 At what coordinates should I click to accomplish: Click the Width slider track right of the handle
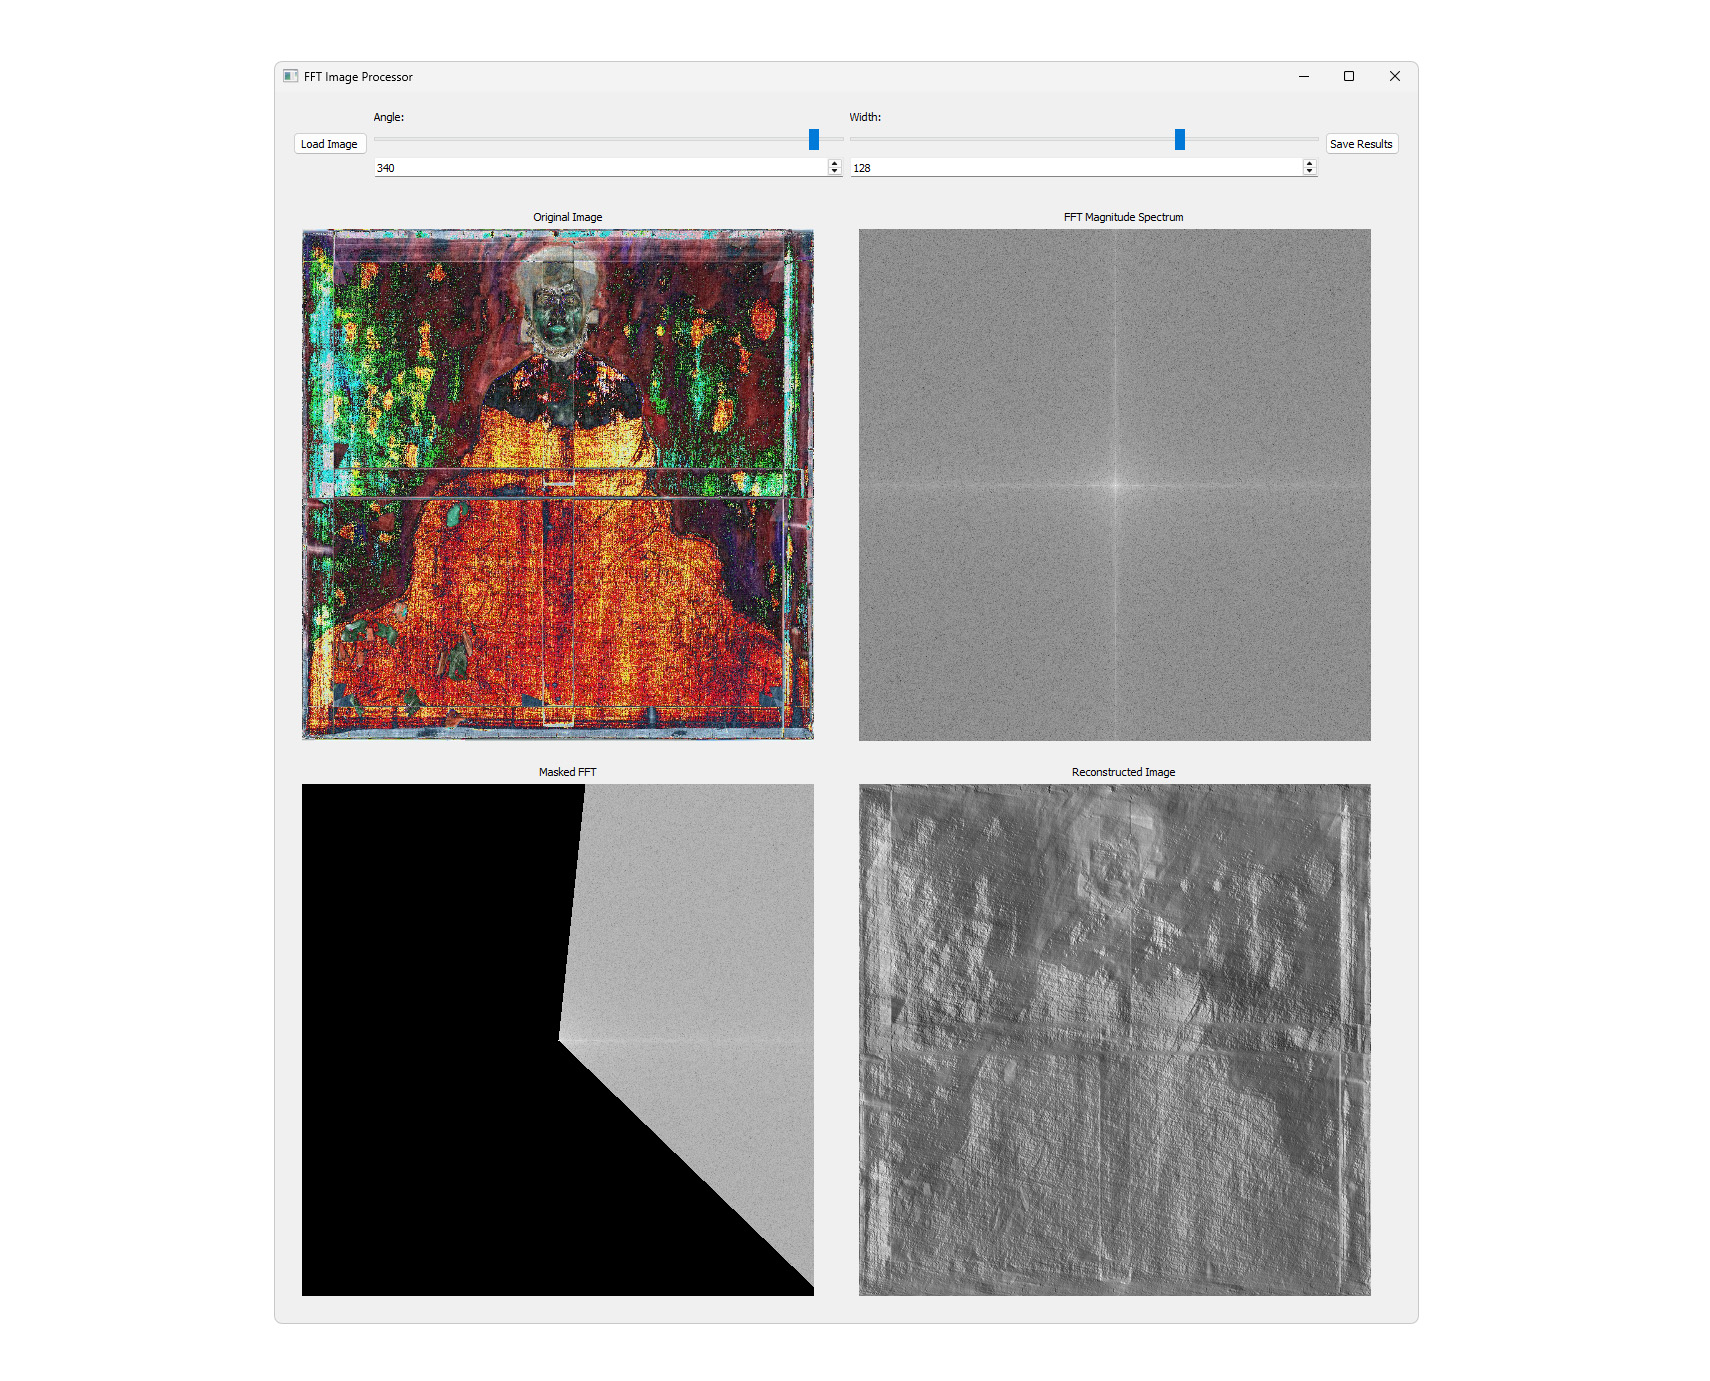1250,139
